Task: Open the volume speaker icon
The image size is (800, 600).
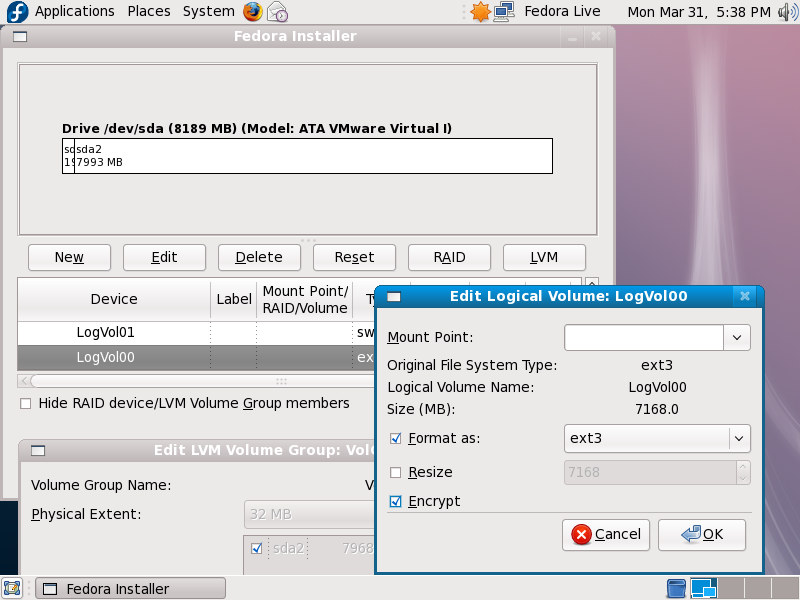Action: click(x=788, y=12)
